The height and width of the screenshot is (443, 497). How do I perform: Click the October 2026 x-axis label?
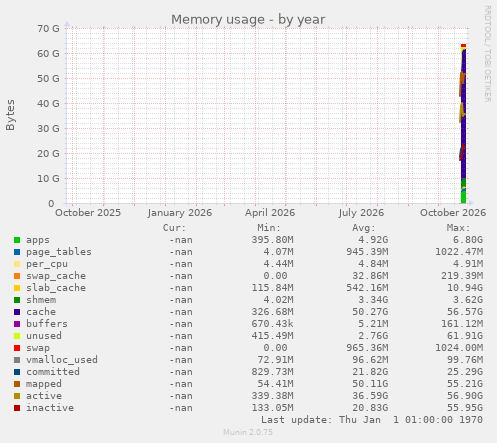[x=453, y=213]
